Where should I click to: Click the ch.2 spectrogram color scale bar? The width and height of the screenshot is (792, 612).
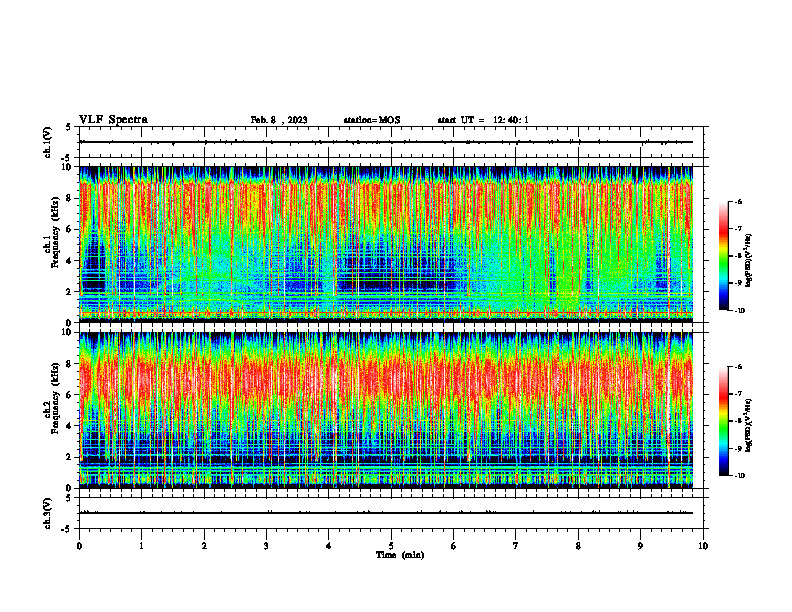pos(724,421)
